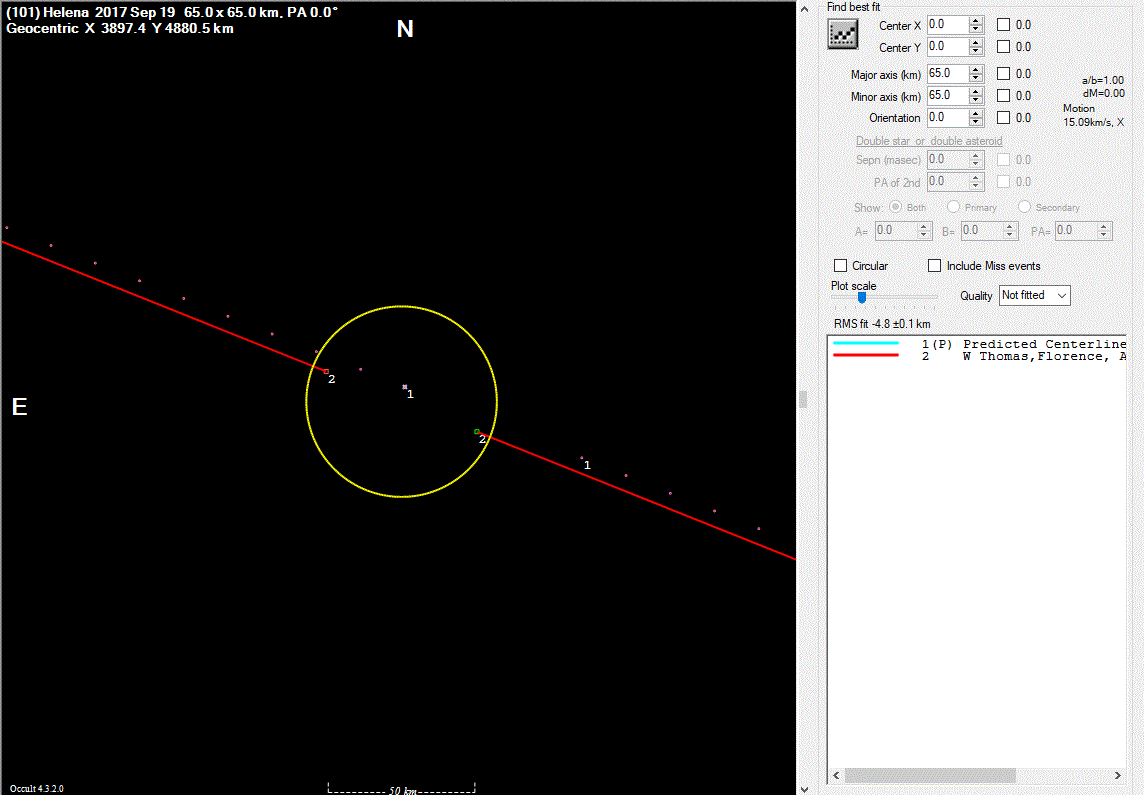Viewport: 1144px width, 795px height.
Task: Decrease Center X with the down spinner arrow
Action: point(976,29)
